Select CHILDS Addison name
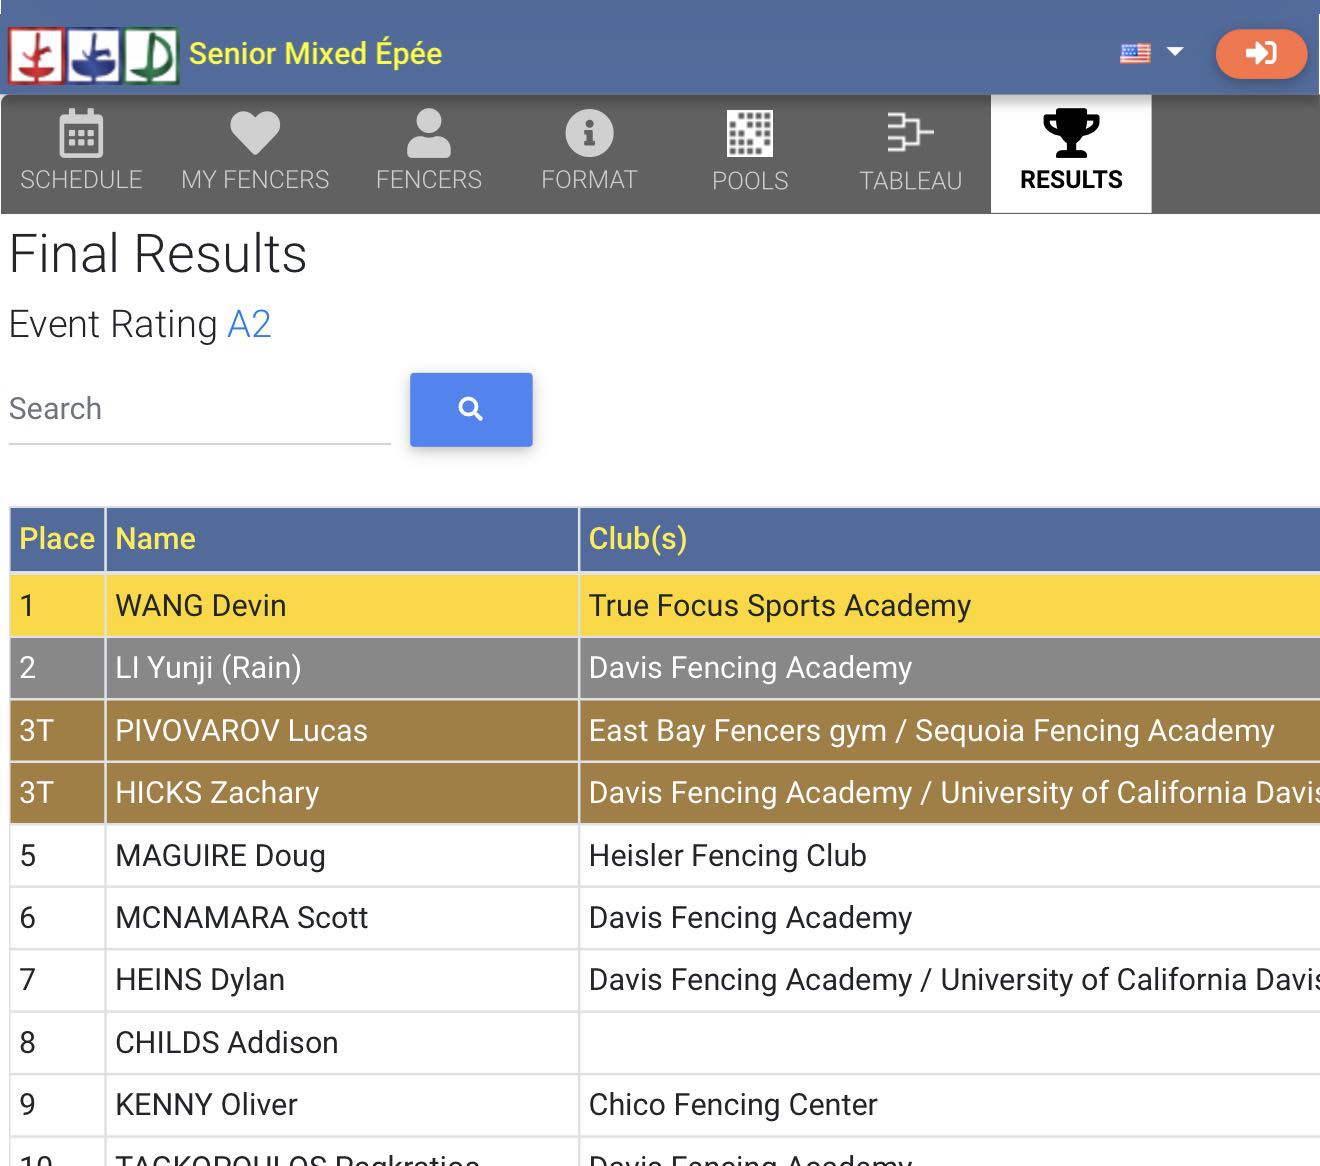The height and width of the screenshot is (1166, 1320). tap(226, 1043)
